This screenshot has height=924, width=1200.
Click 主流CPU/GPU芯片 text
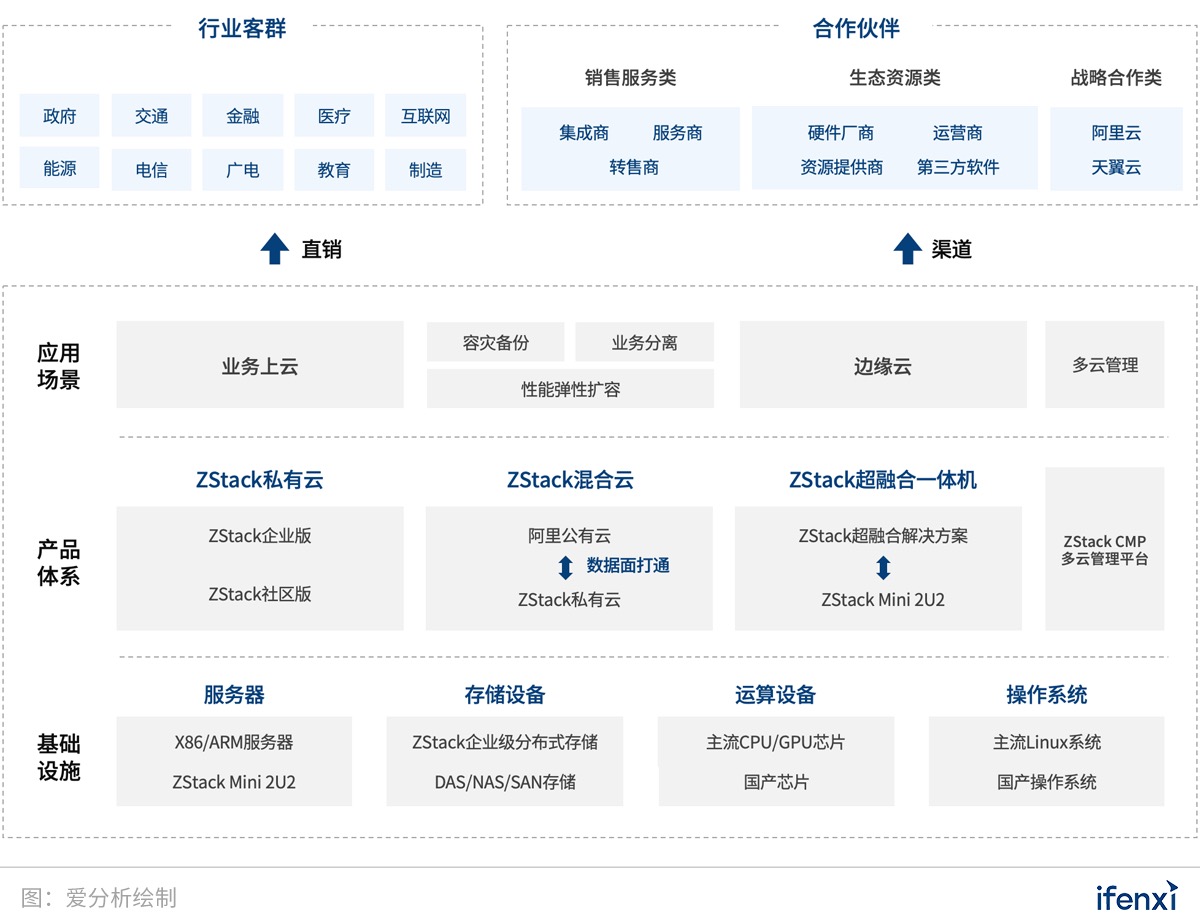(776, 742)
